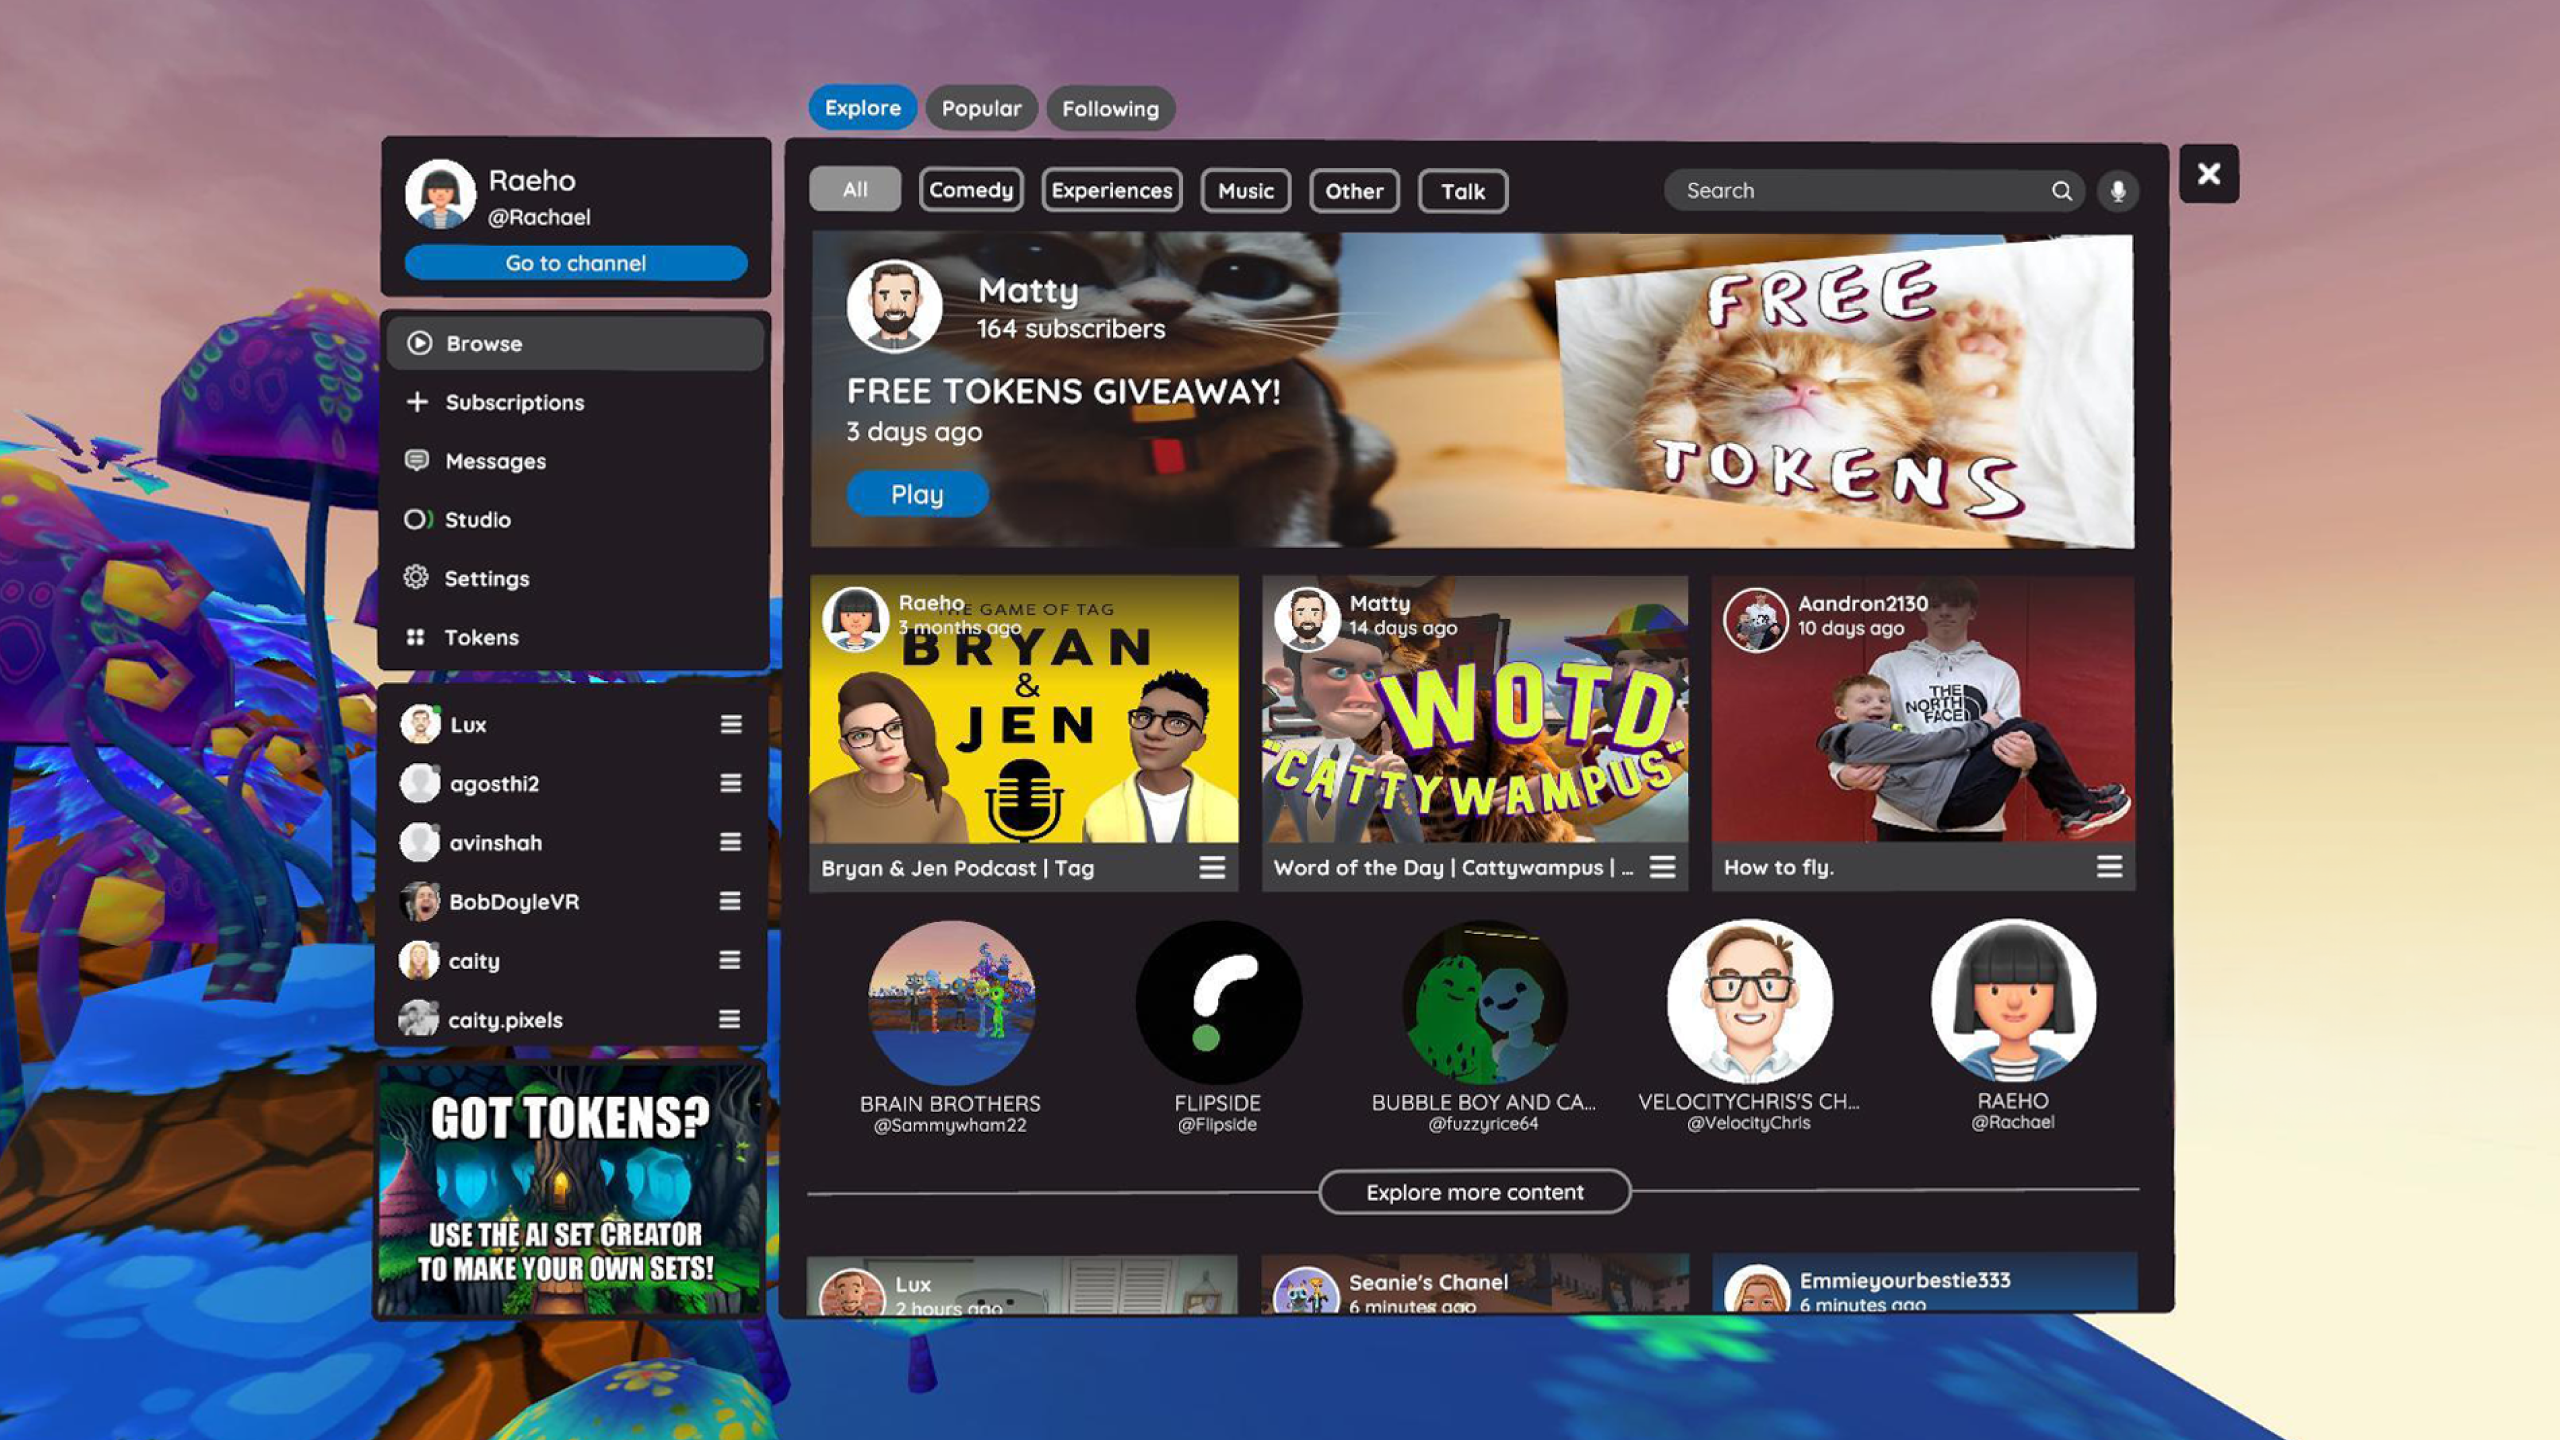Image resolution: width=2560 pixels, height=1440 pixels.
Task: Open options menu for BobDoyleVR
Action: 730,901
